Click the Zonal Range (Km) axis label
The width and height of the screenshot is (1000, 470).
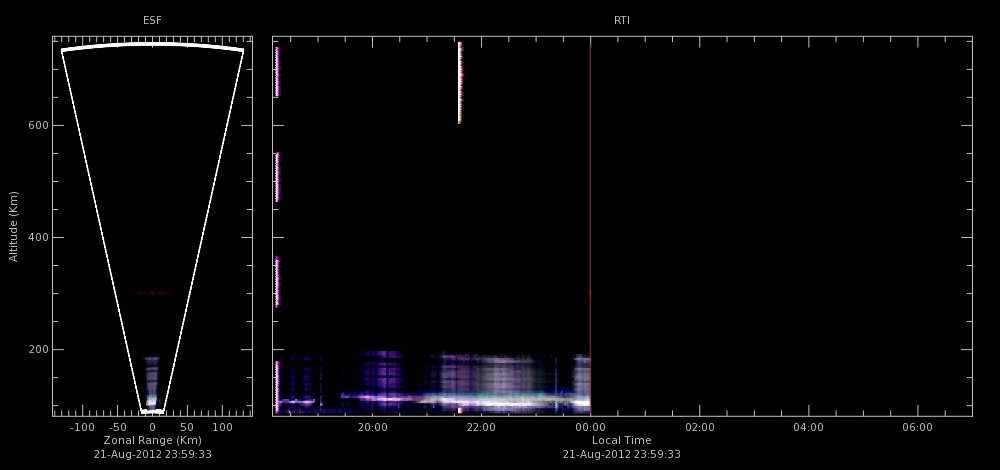[x=152, y=440]
